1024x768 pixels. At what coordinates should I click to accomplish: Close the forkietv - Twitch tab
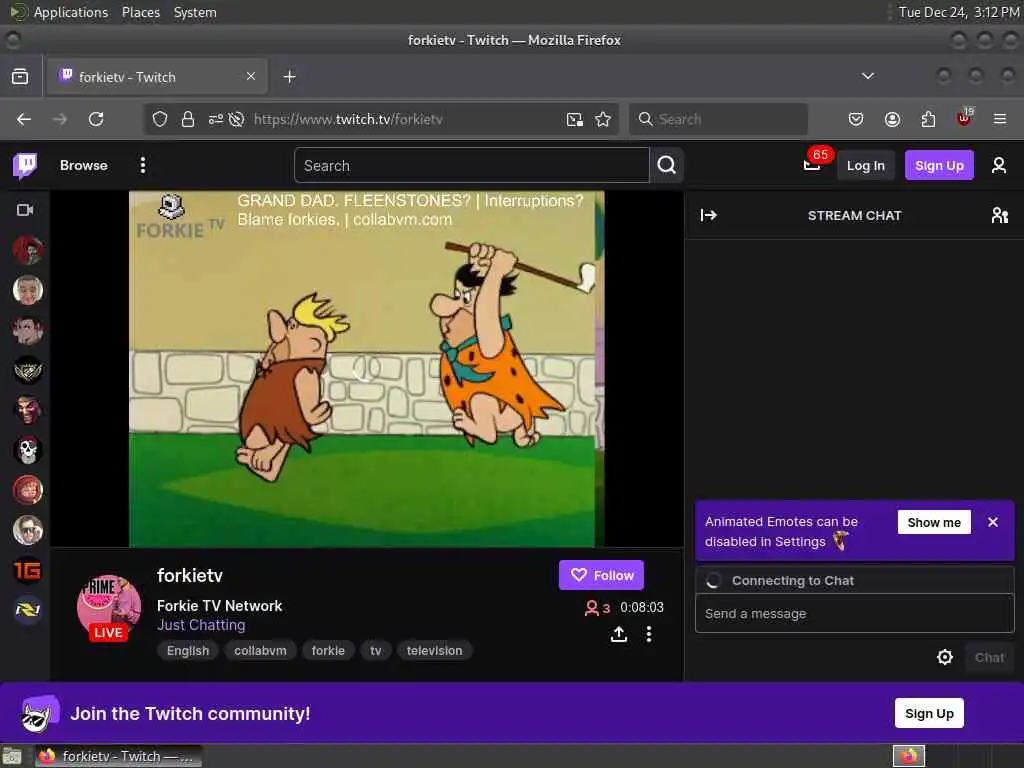251,76
